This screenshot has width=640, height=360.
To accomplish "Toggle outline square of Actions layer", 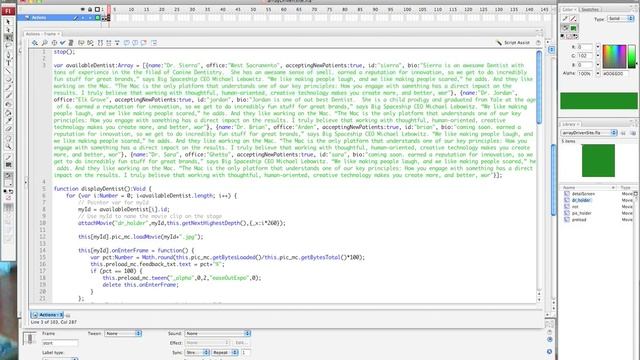I will pyautogui.click(x=98, y=18).
